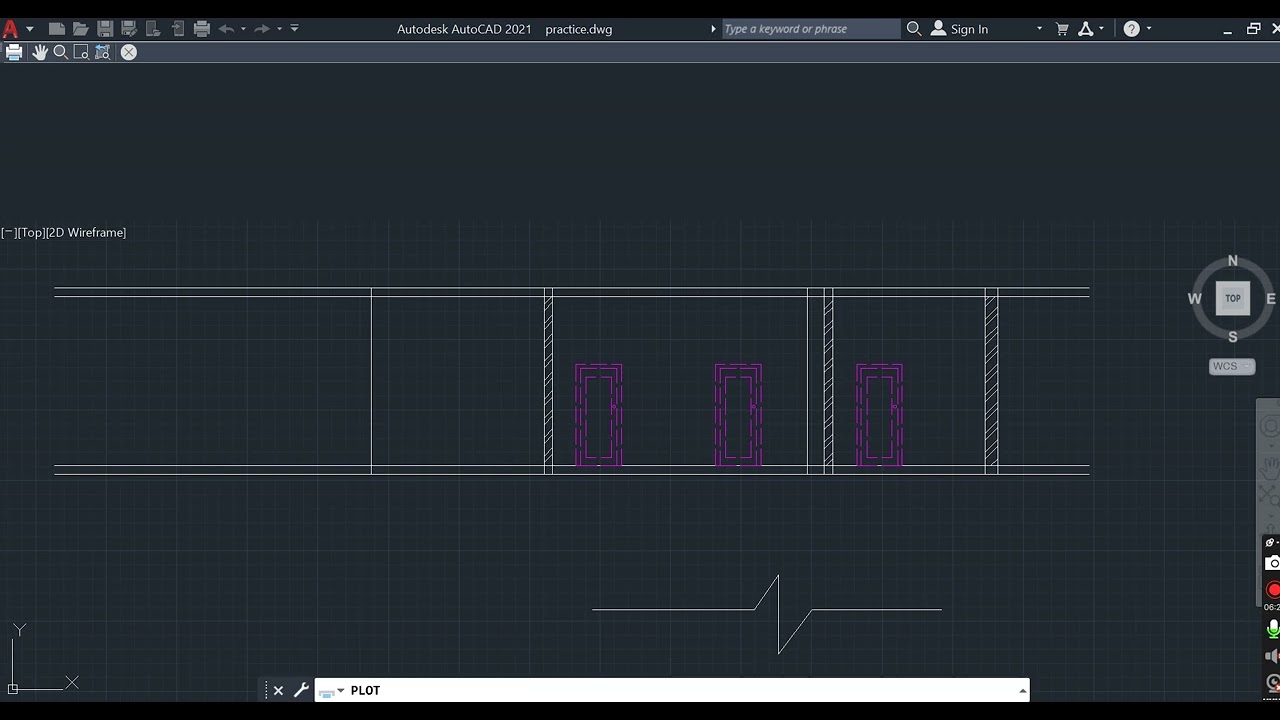Click the TOP face of ViewCube
The height and width of the screenshot is (720, 1280).
click(1233, 298)
